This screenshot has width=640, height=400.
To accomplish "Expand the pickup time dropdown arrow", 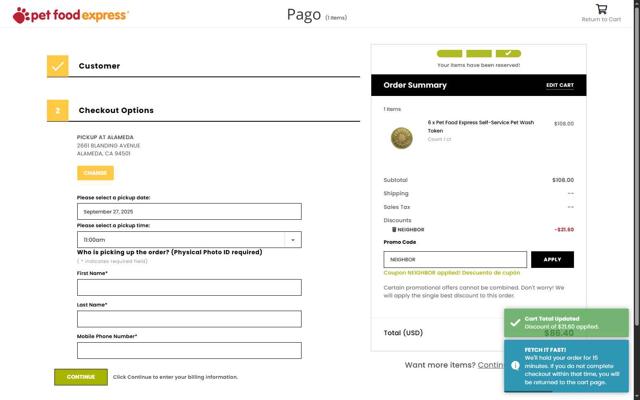I will point(293,240).
